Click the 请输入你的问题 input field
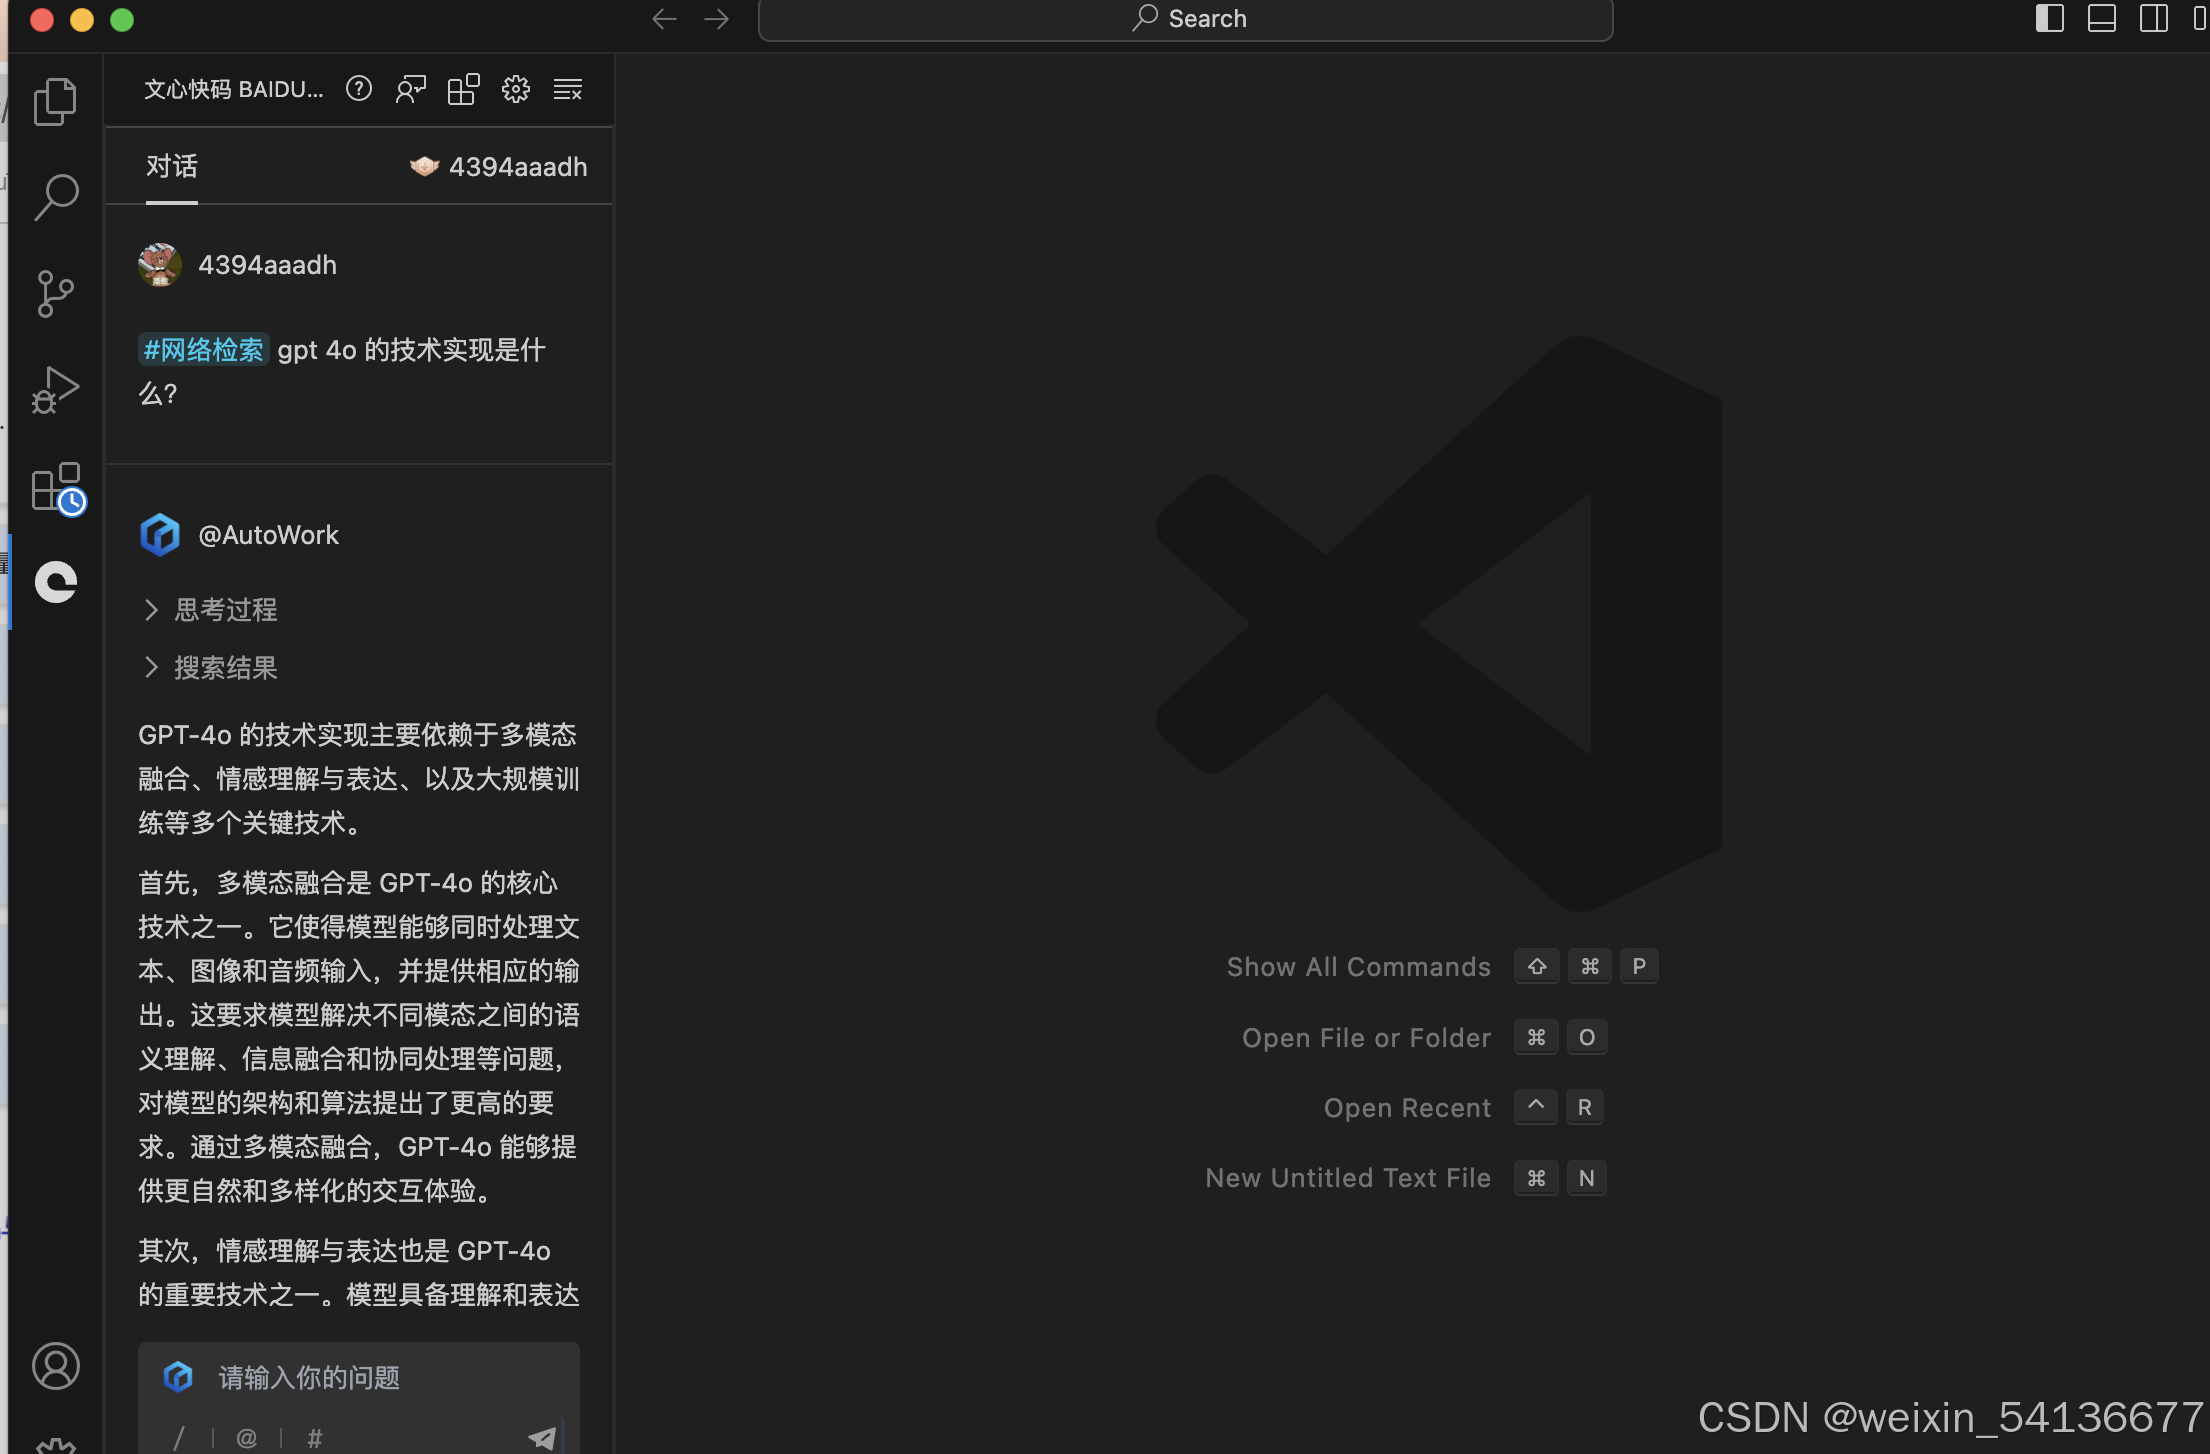This screenshot has height=1454, width=2210. 307,1377
